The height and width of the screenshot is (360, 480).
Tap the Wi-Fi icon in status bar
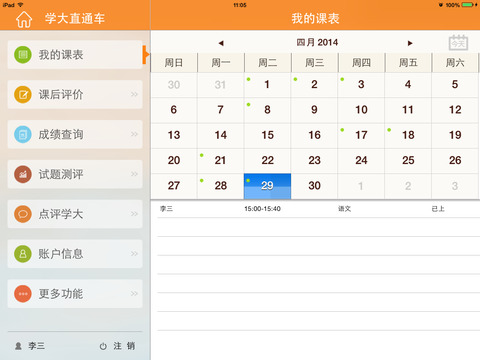pyautogui.click(x=20, y=5)
